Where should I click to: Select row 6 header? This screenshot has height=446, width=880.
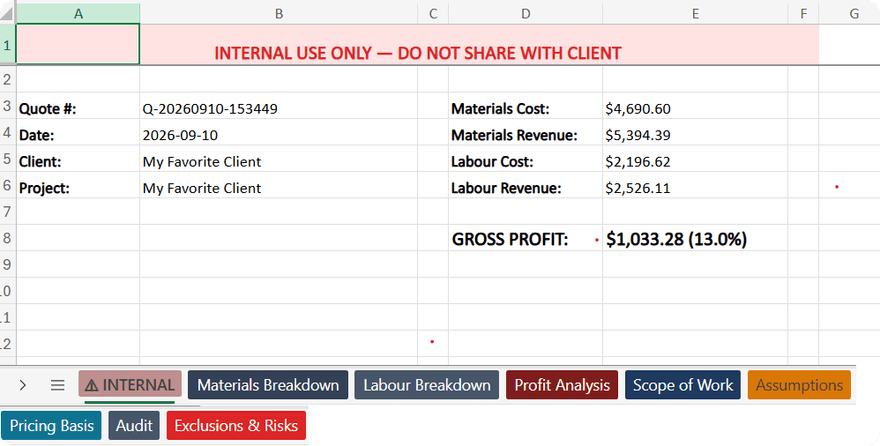(x=7, y=185)
